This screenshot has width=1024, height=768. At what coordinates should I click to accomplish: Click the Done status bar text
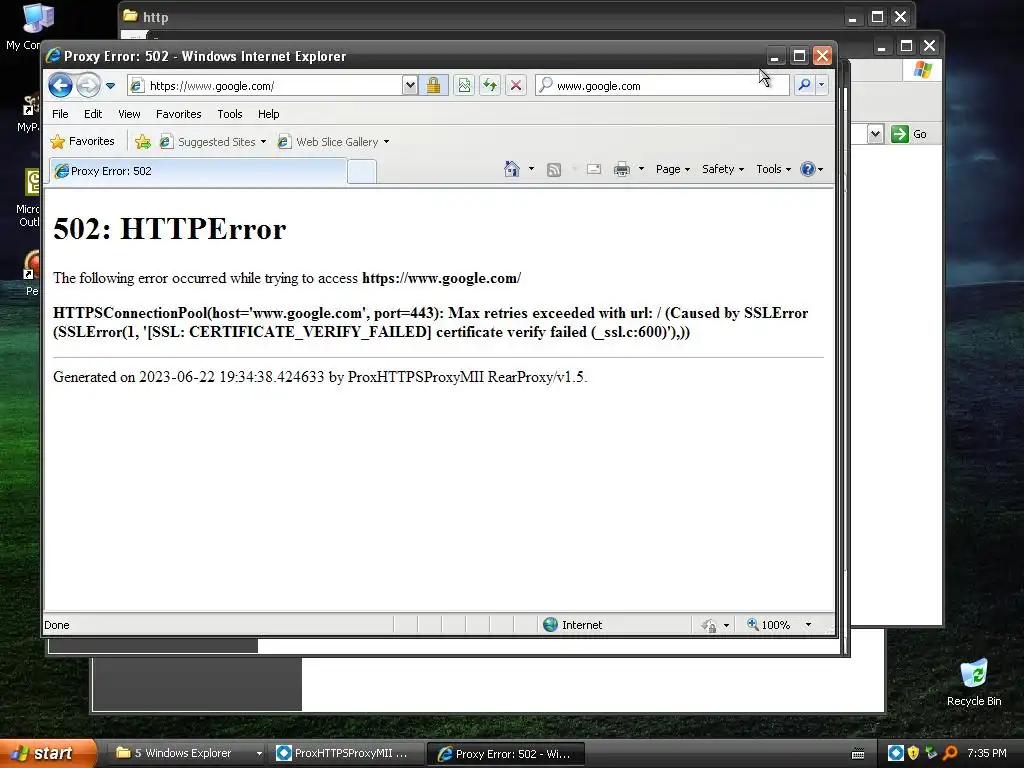(57, 625)
